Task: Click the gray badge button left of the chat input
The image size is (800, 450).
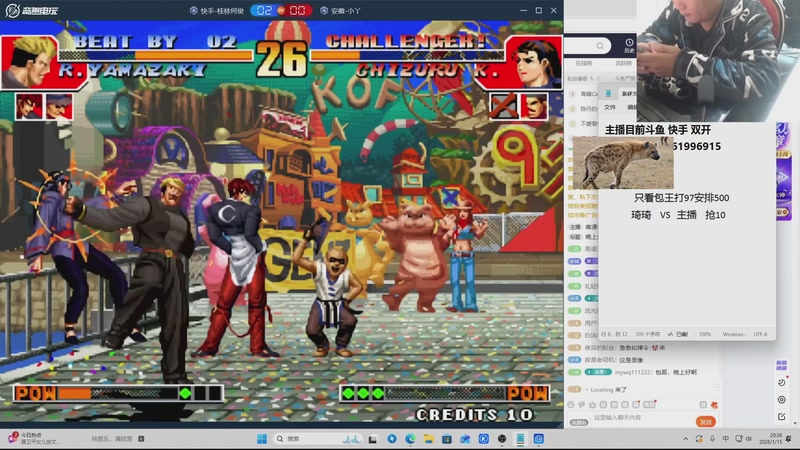Action: point(579,422)
